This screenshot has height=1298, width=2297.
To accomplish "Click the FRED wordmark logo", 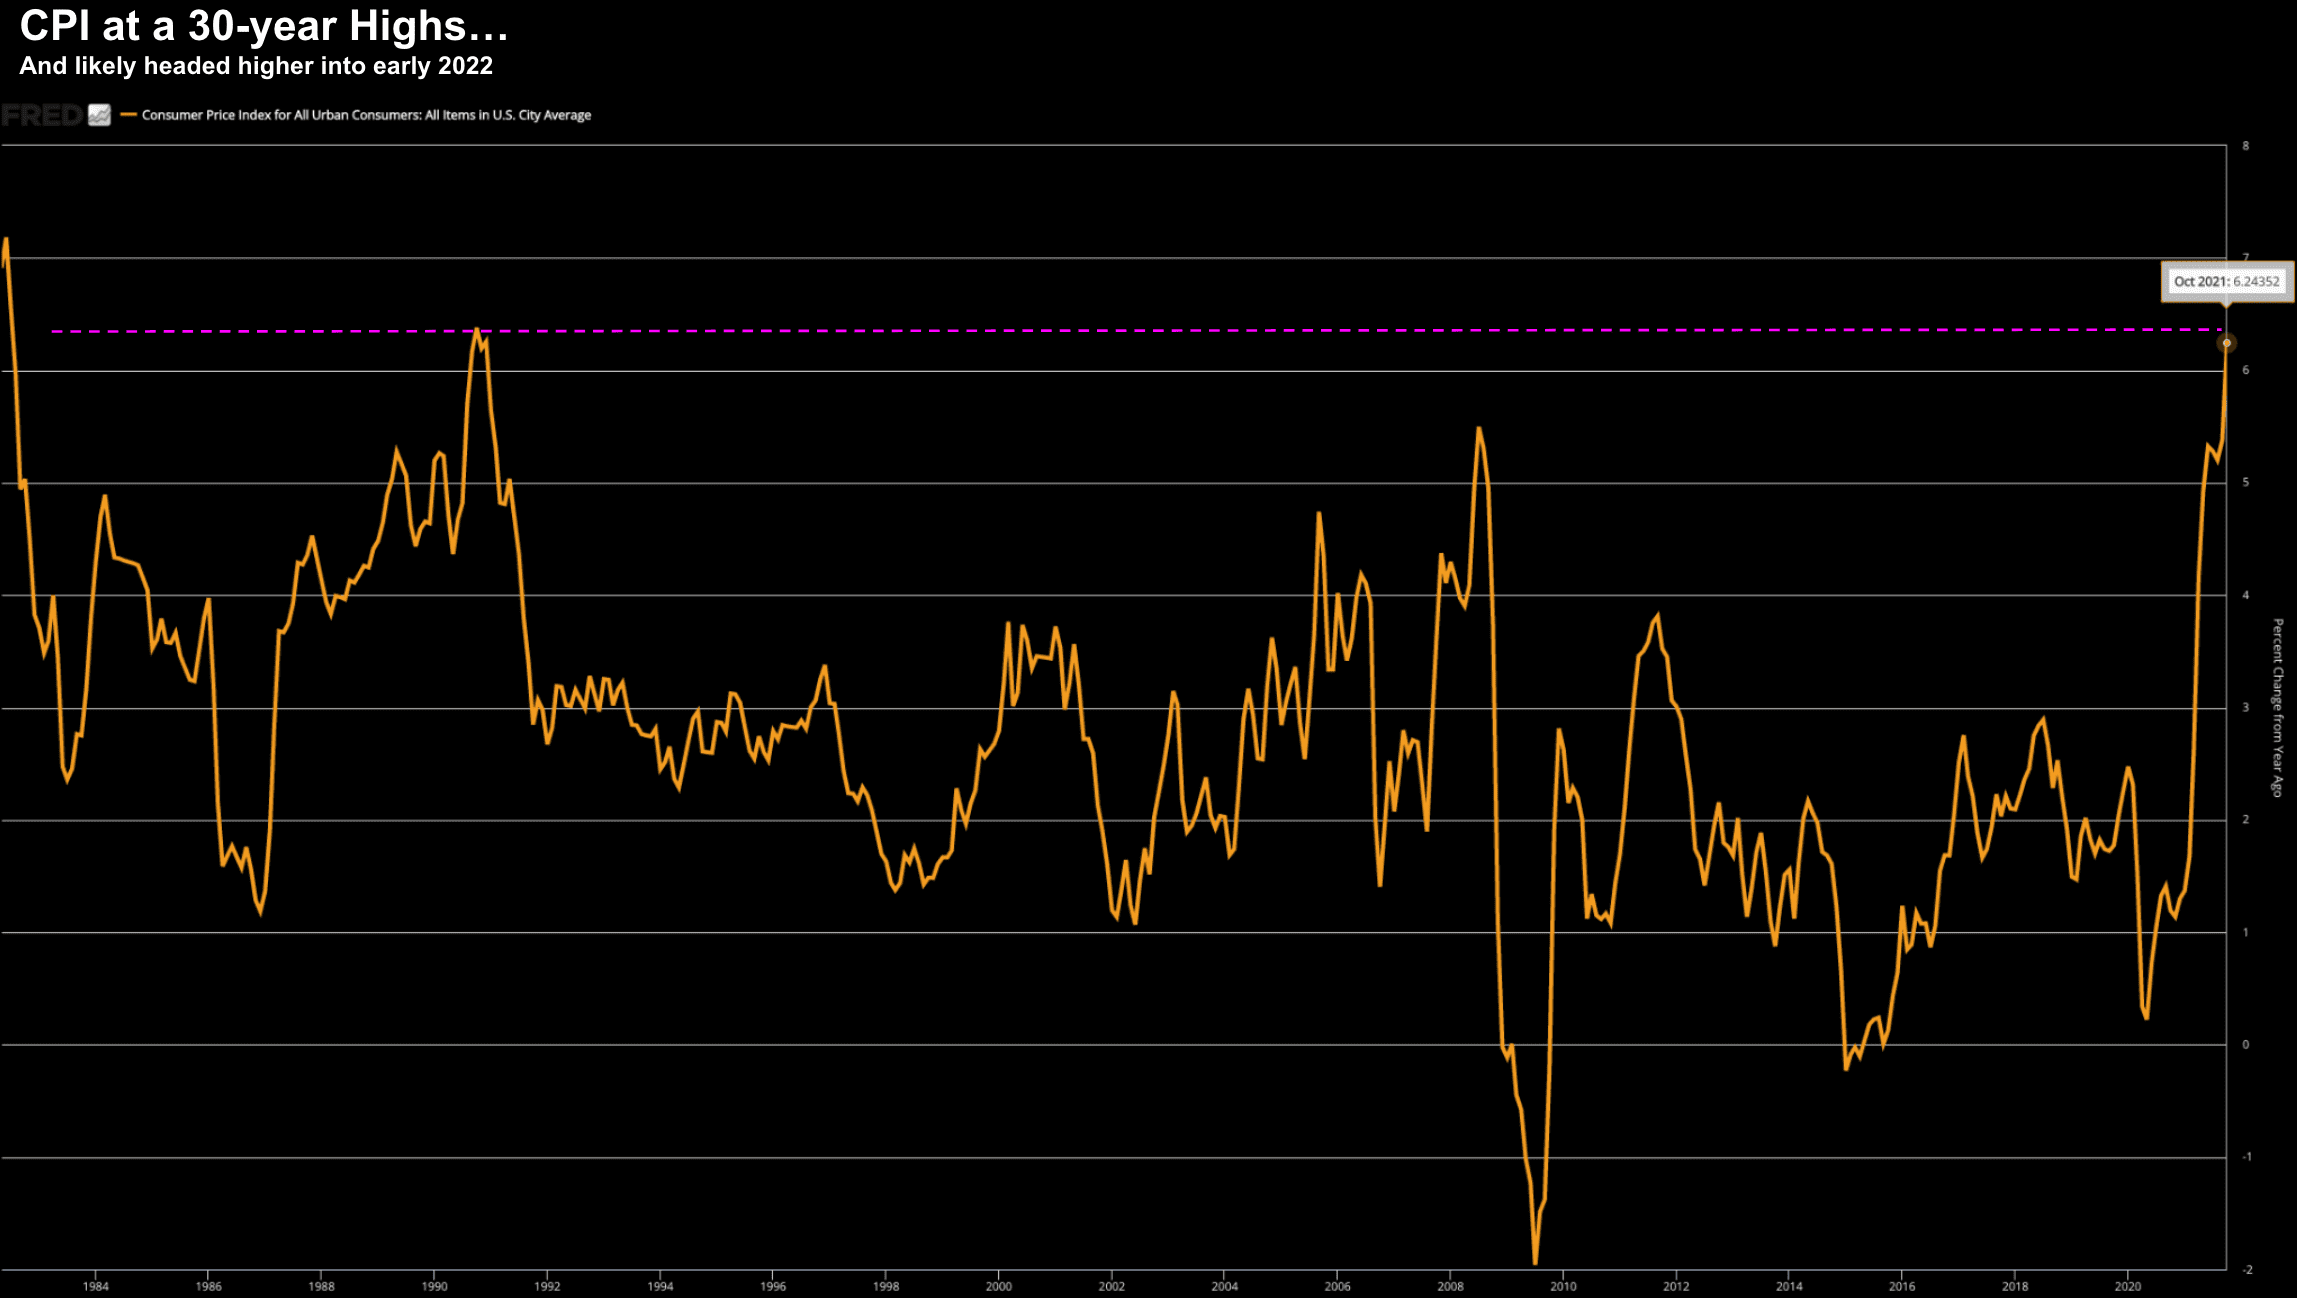I will [42, 116].
